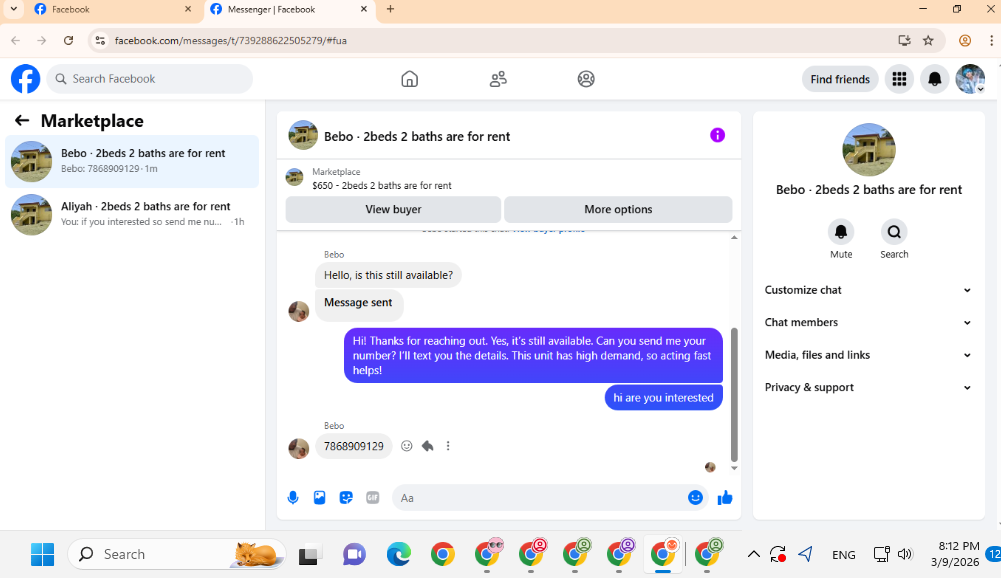The image size is (1001, 578).
Task: Reply to the 7868909129 message
Action: [x=428, y=446]
